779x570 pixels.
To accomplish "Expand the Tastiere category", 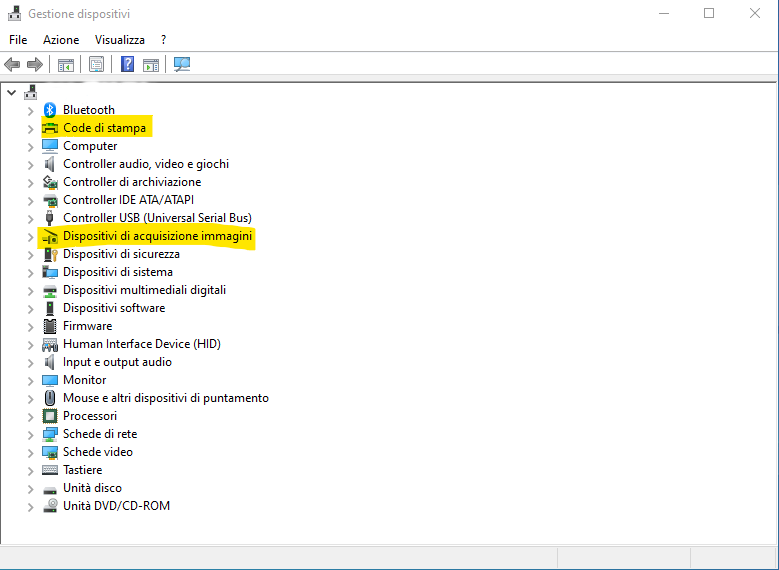I will click(x=30, y=471).
